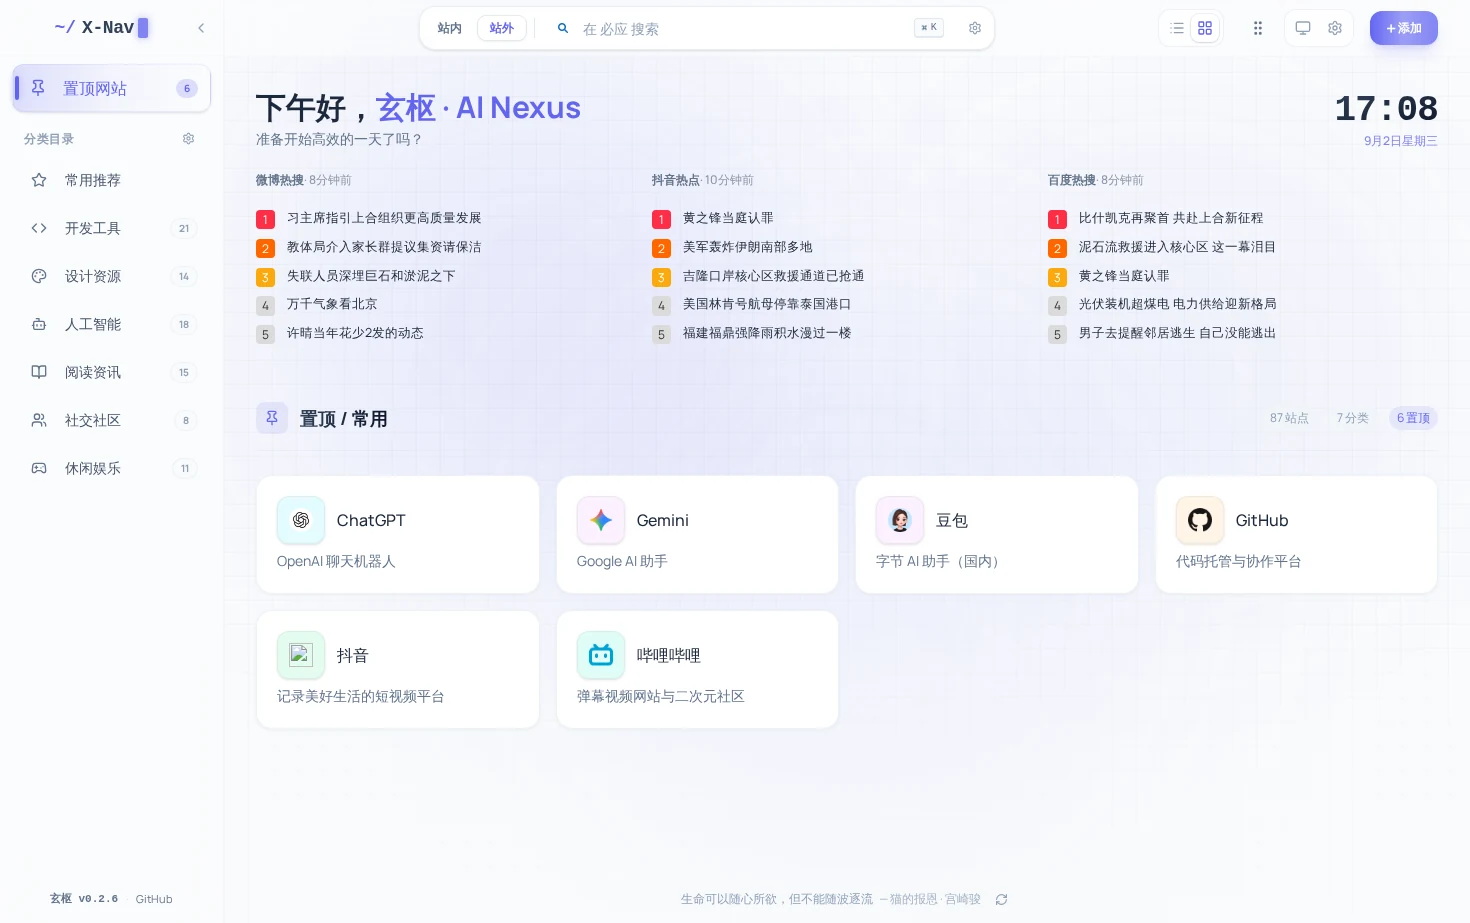Click the 百度热搜 heading
Image resolution: width=1470 pixels, height=923 pixels.
coord(1071,180)
